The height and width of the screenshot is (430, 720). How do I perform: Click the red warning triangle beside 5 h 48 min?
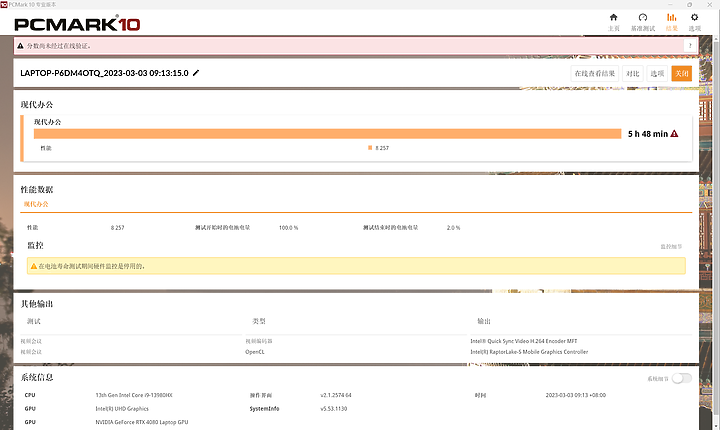(x=674, y=134)
